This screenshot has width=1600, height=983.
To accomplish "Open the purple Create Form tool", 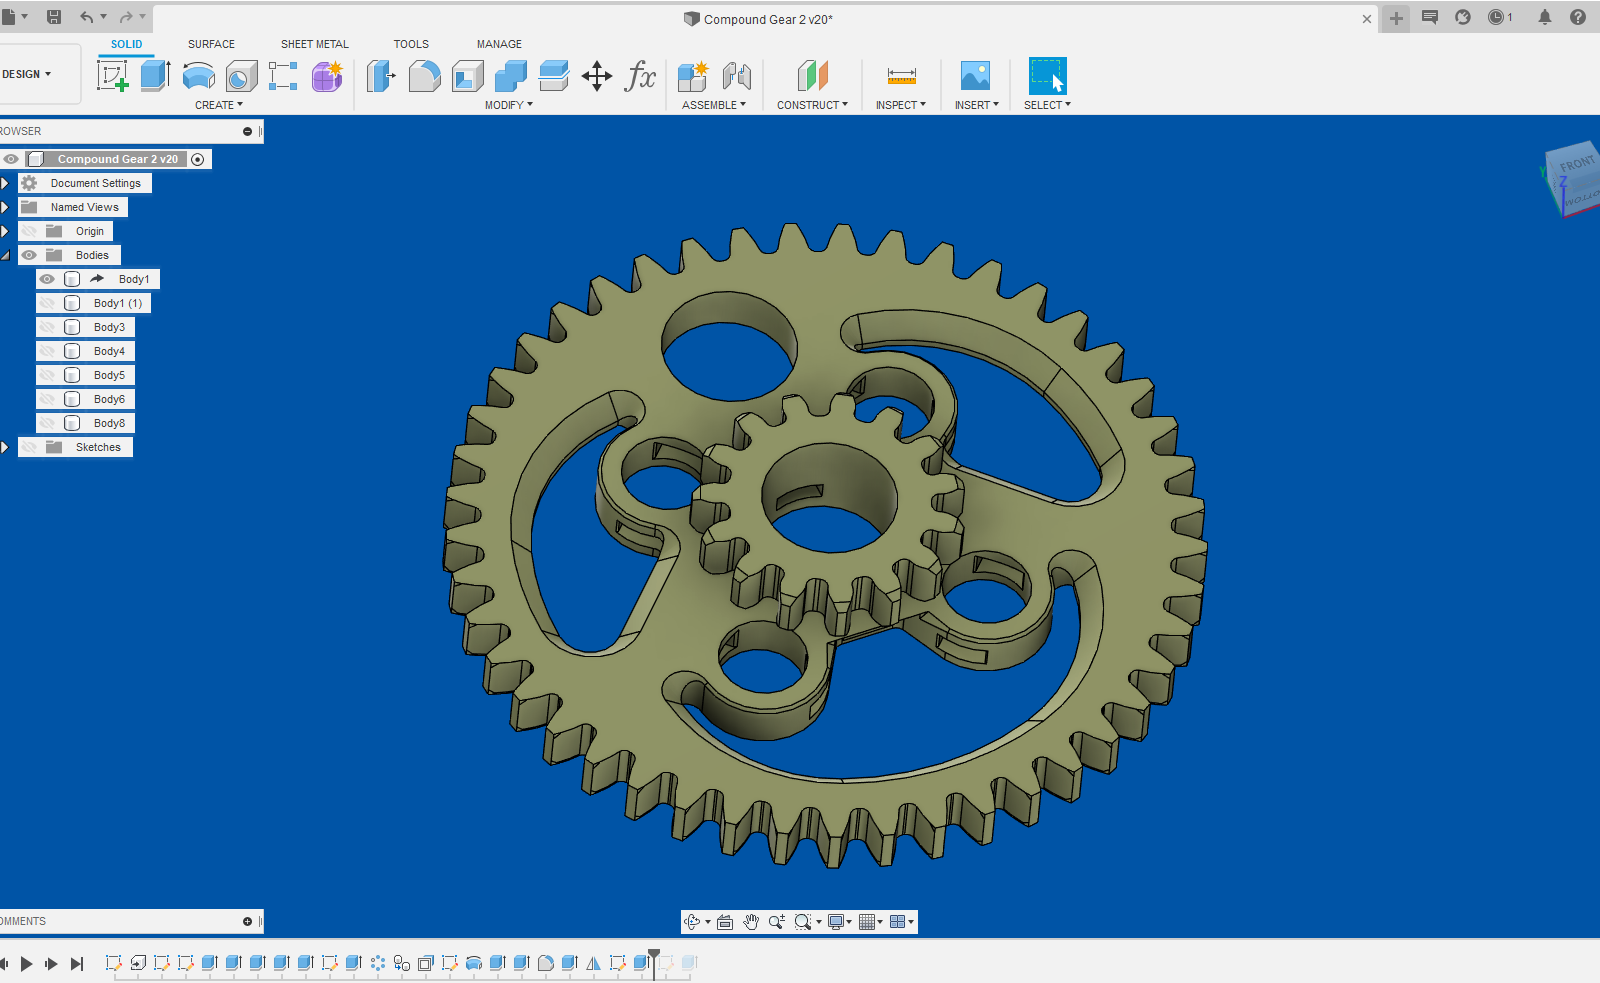I will pos(327,76).
